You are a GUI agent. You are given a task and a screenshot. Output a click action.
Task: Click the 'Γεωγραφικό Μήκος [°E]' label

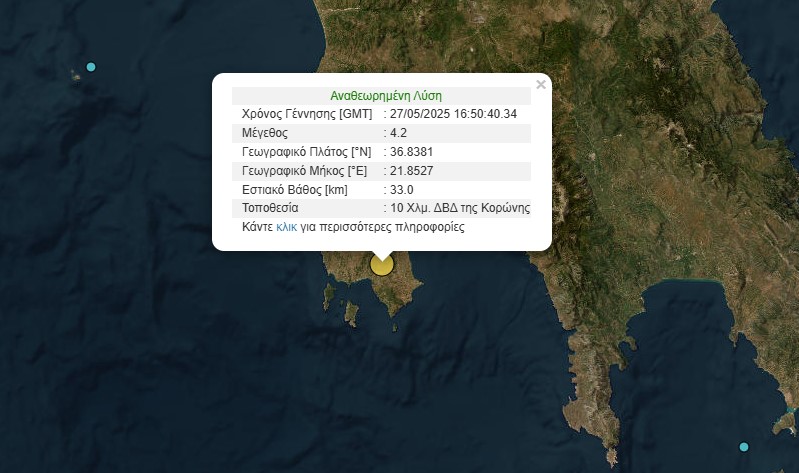coord(304,171)
